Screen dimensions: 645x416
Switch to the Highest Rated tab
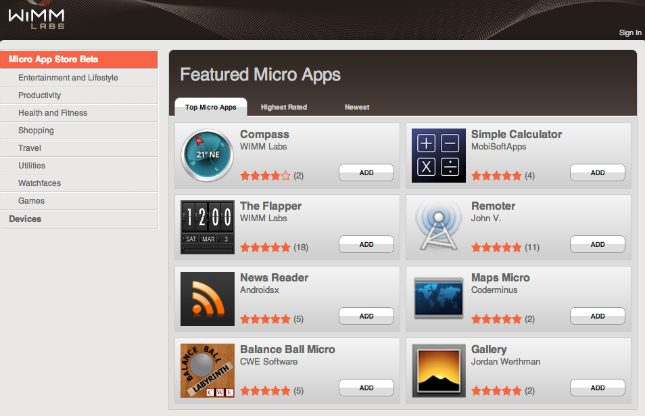(x=284, y=107)
